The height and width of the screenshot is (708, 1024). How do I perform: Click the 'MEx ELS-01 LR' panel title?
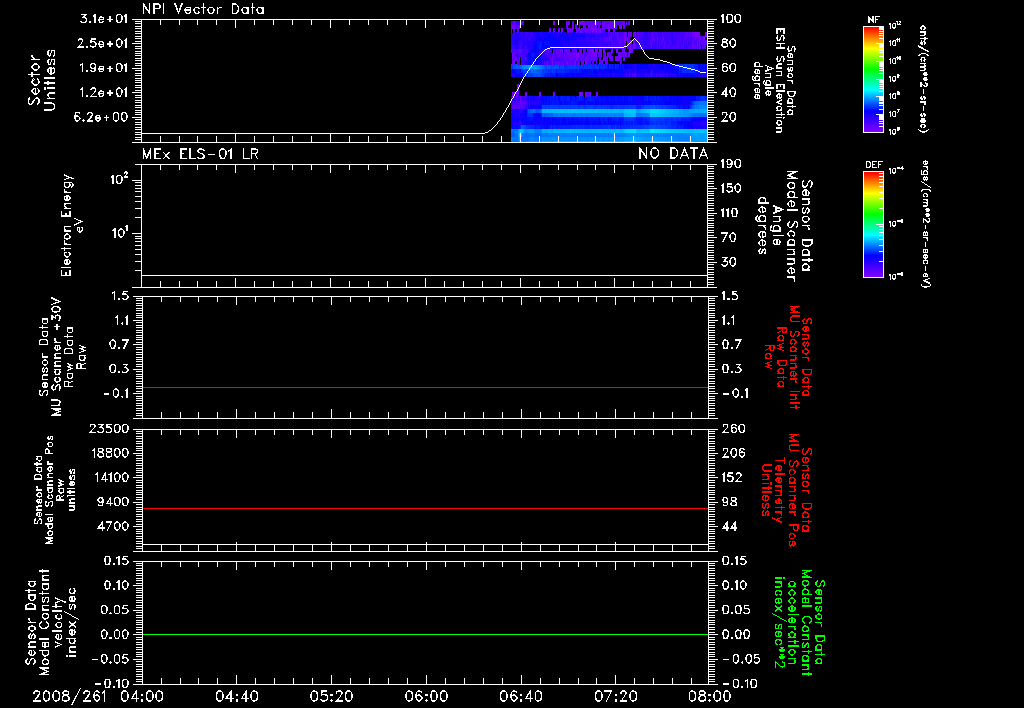[x=200, y=153]
